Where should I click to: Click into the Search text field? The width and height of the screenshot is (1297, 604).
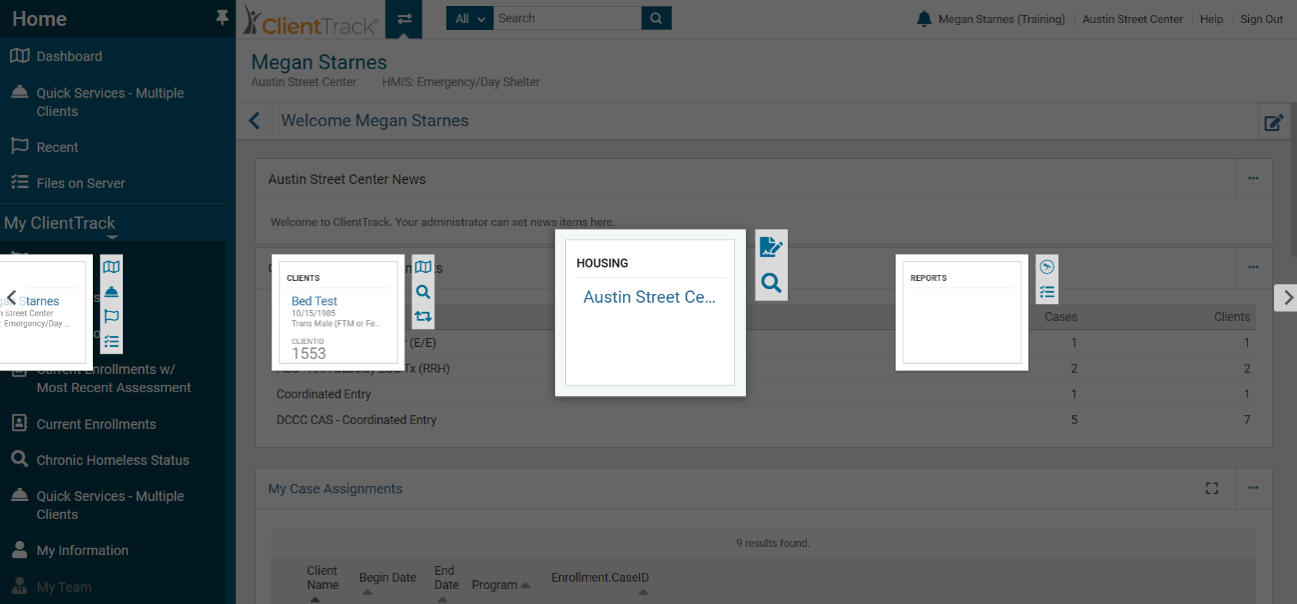tap(566, 18)
